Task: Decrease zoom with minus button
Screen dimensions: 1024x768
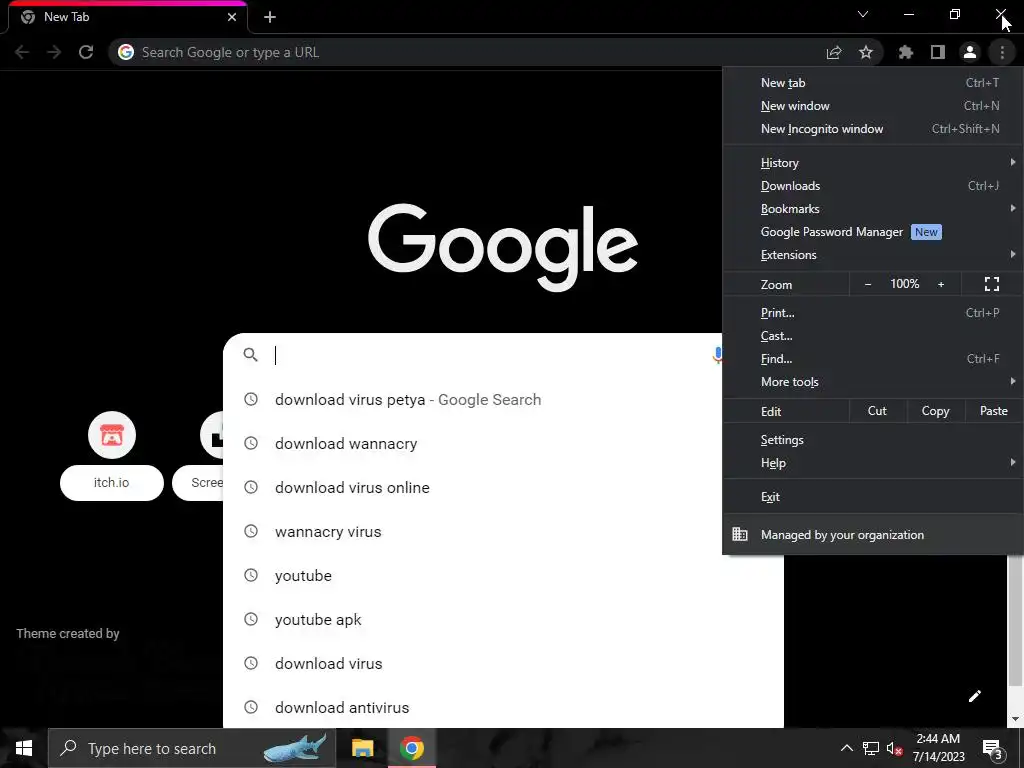Action: [x=868, y=284]
